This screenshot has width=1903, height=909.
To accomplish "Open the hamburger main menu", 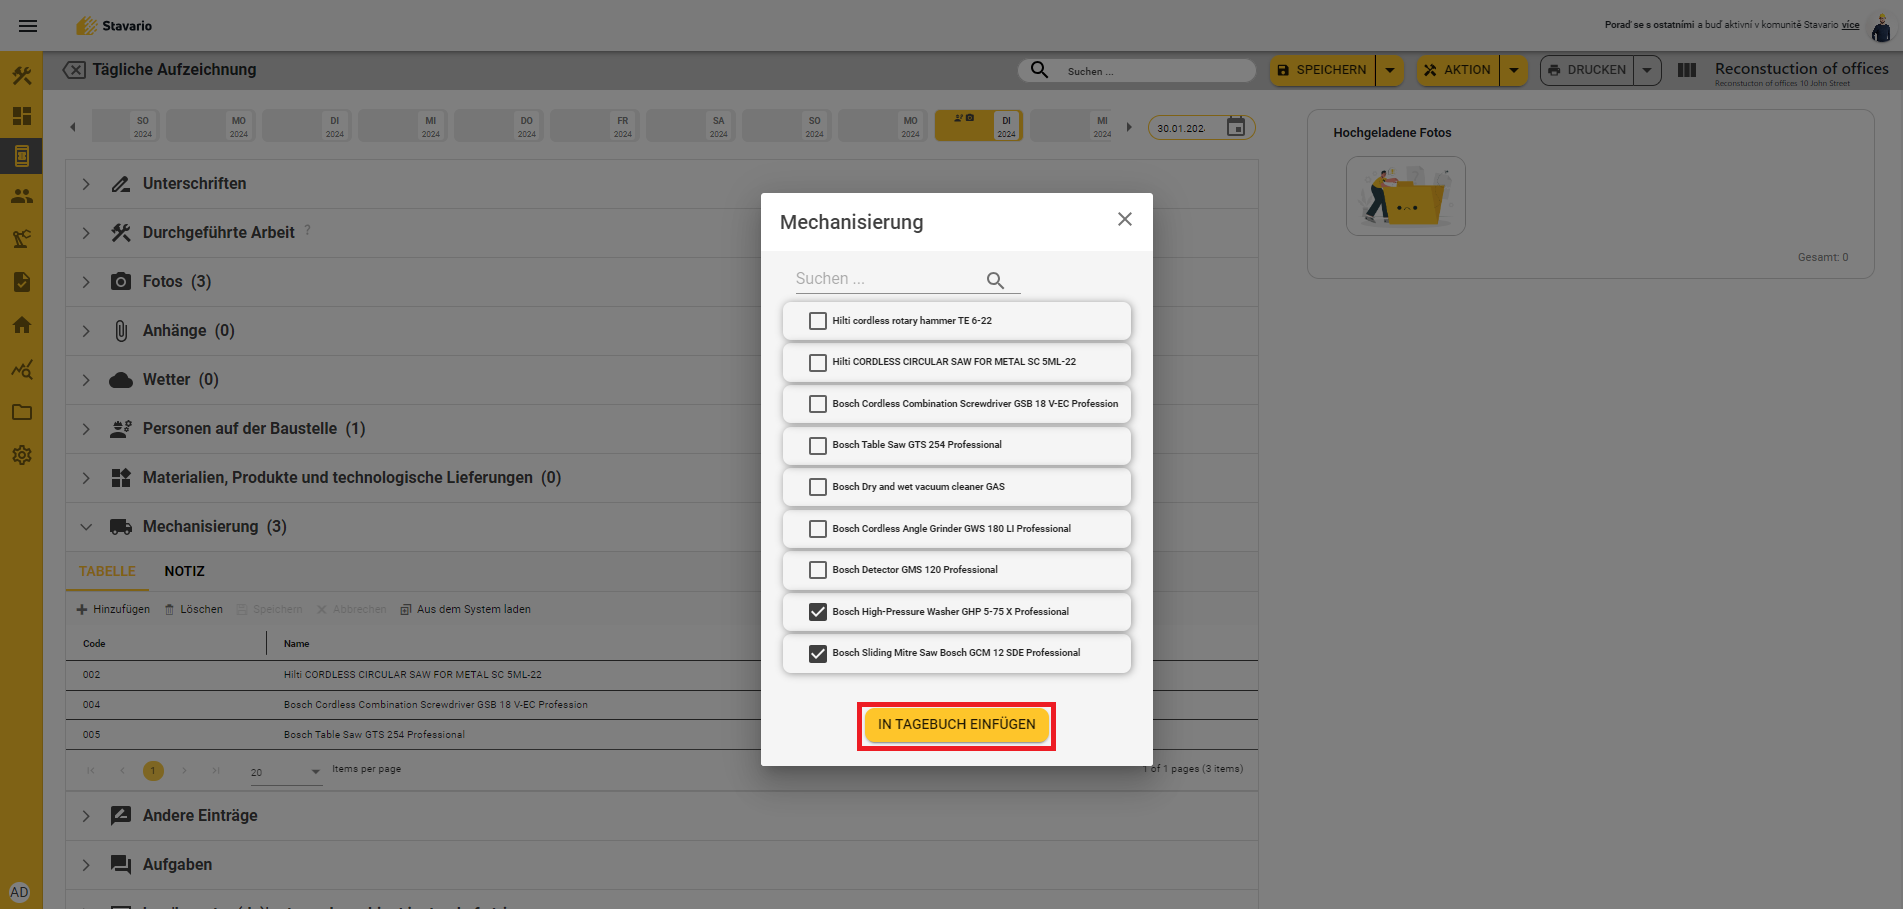I will pyautogui.click(x=28, y=26).
